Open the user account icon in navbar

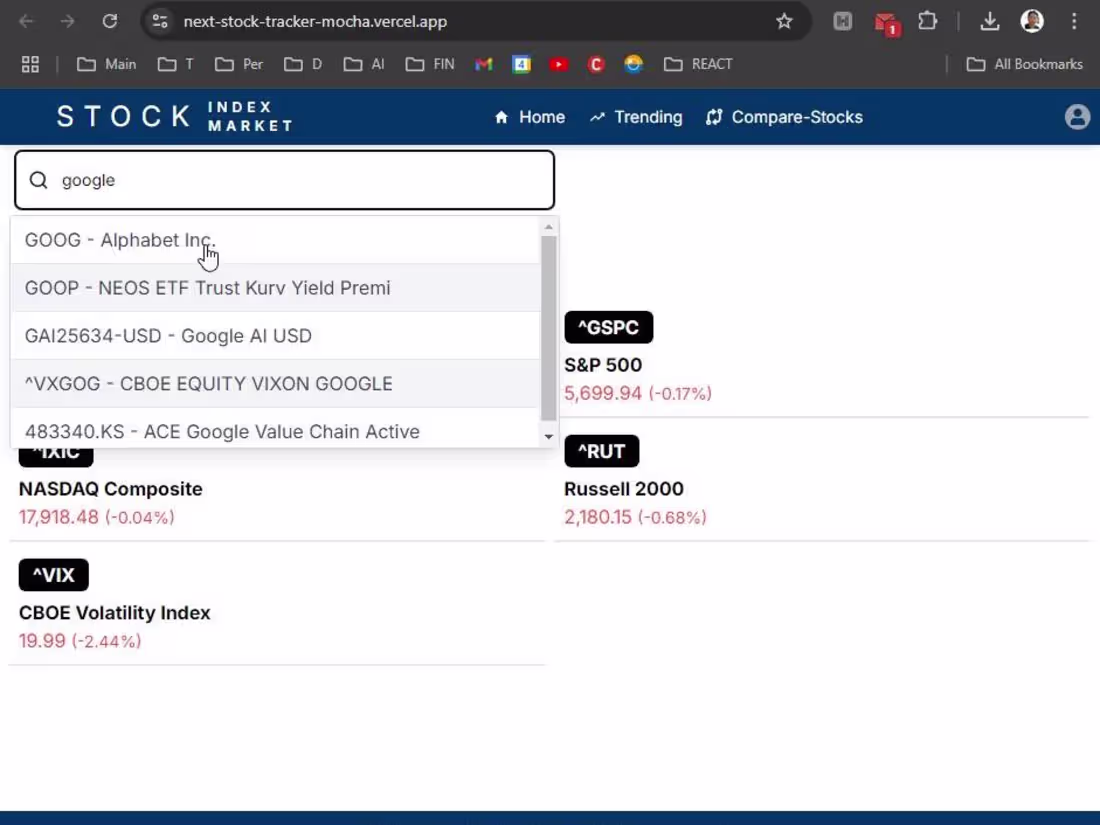pos(1077,116)
